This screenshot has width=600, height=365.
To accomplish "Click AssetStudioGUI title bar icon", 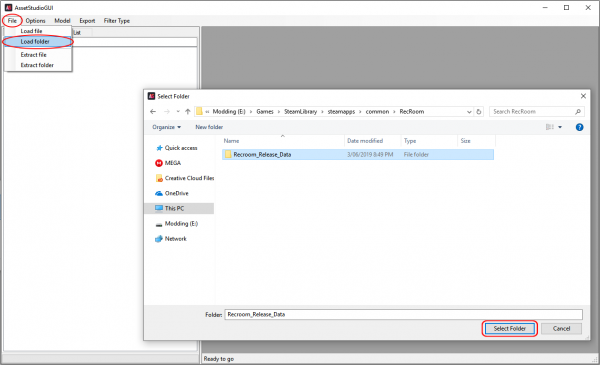I will pyautogui.click(x=8, y=7).
